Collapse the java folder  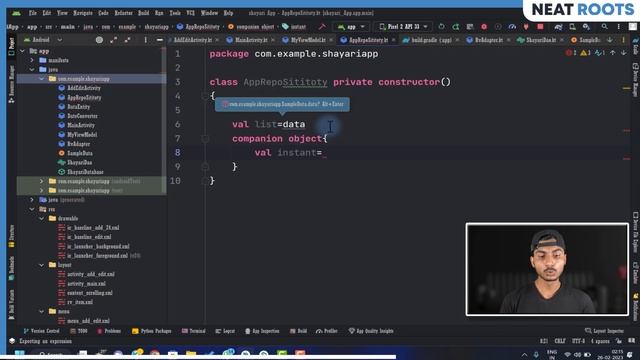[x=32, y=70]
